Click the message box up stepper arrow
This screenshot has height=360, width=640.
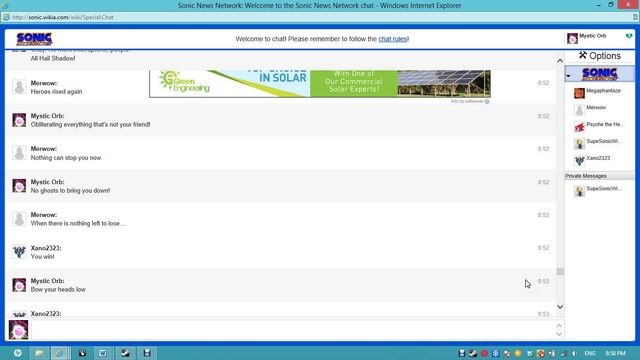[x=559, y=325]
